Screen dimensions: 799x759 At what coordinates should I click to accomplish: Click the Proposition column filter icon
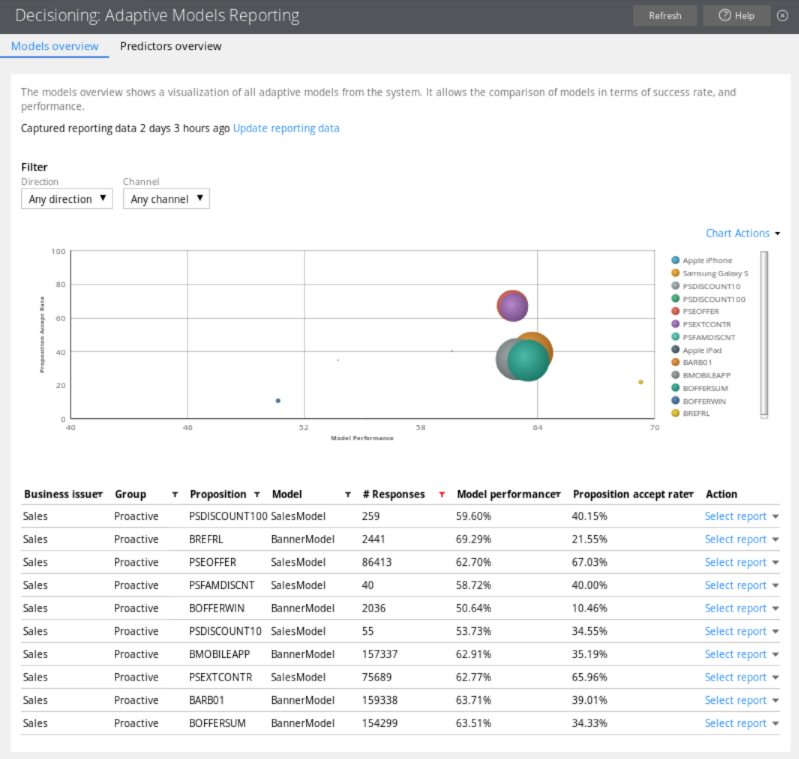(257, 495)
